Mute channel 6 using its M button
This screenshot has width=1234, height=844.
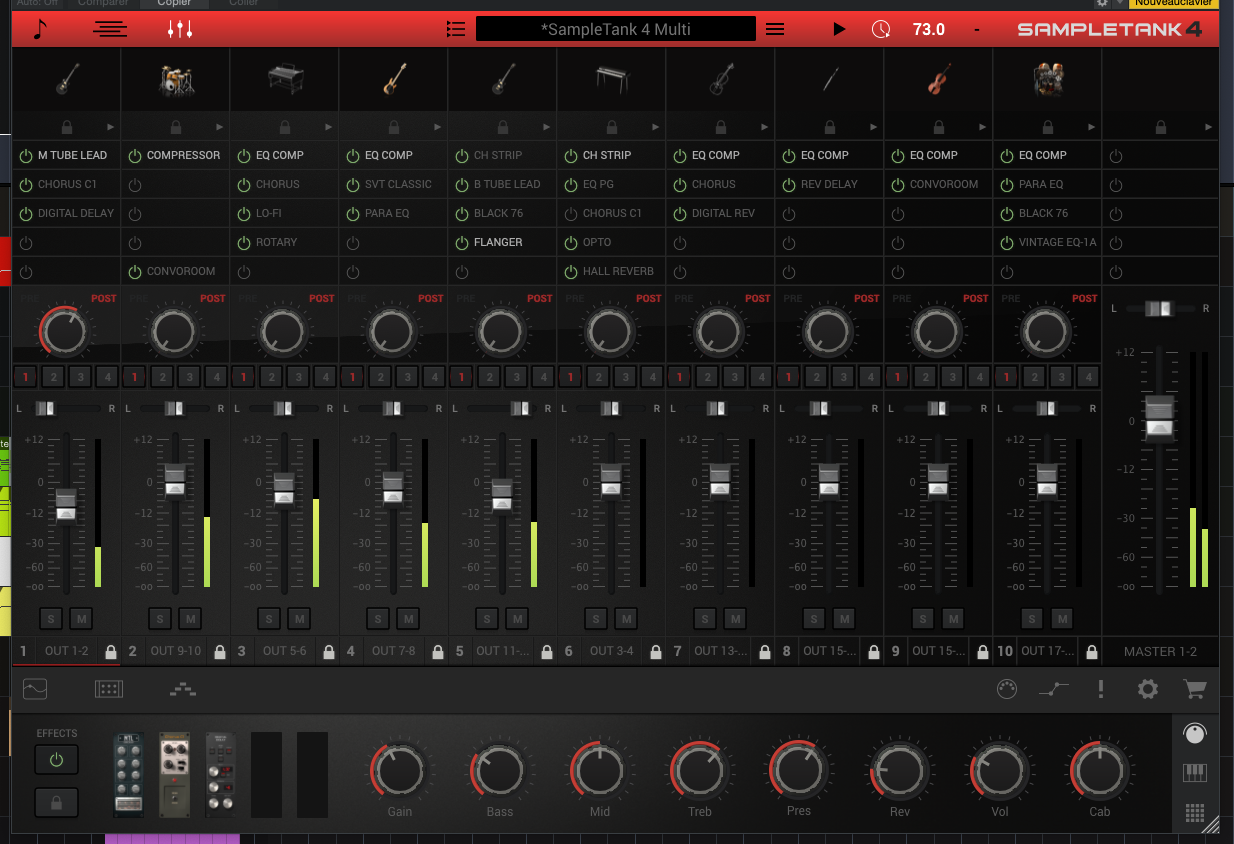[x=626, y=618]
